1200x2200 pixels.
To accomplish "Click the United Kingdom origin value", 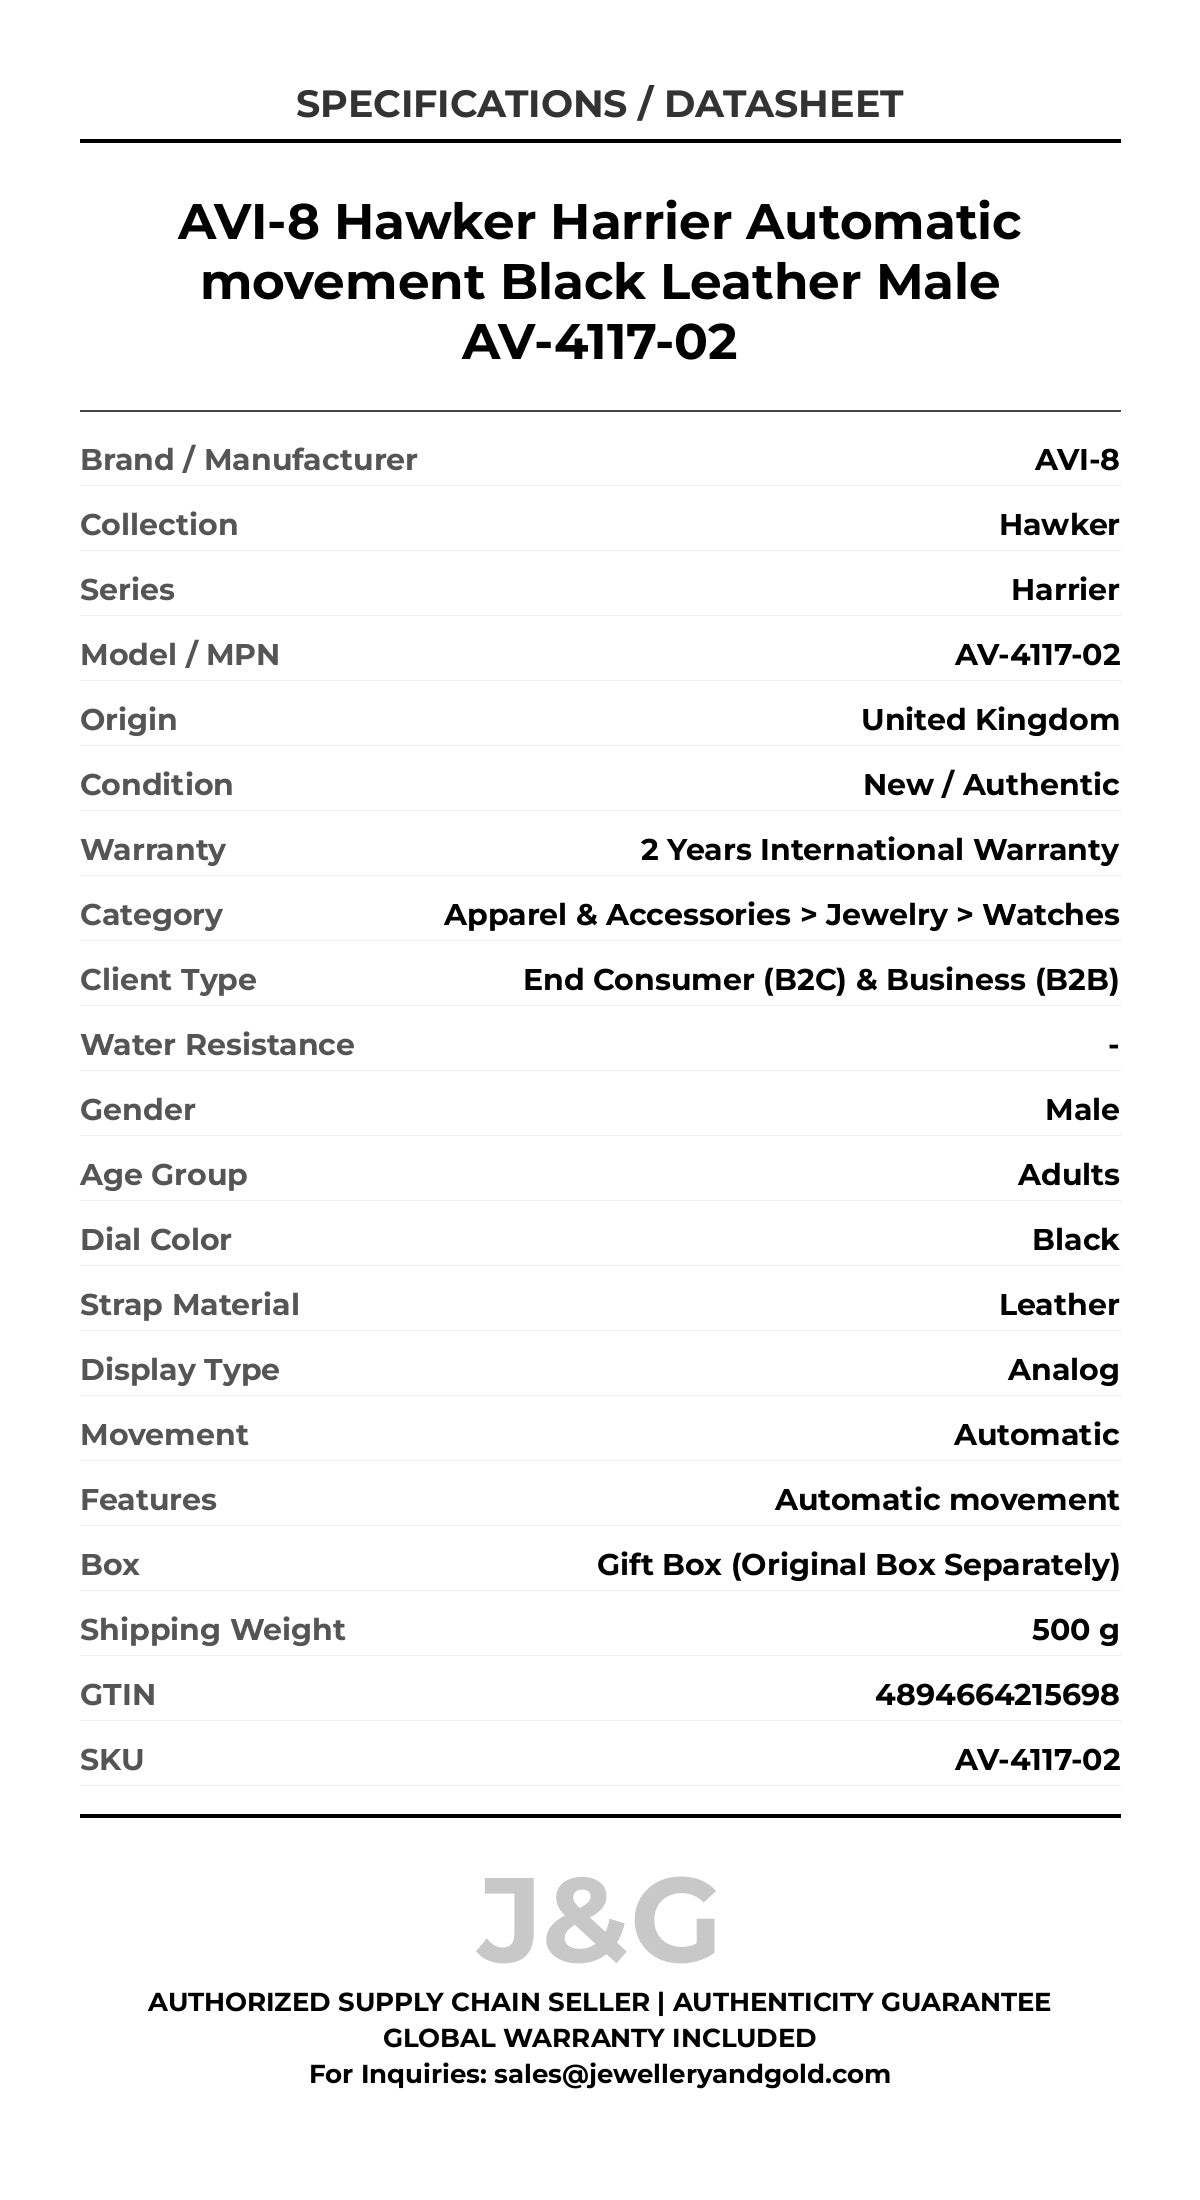I will click(x=990, y=719).
